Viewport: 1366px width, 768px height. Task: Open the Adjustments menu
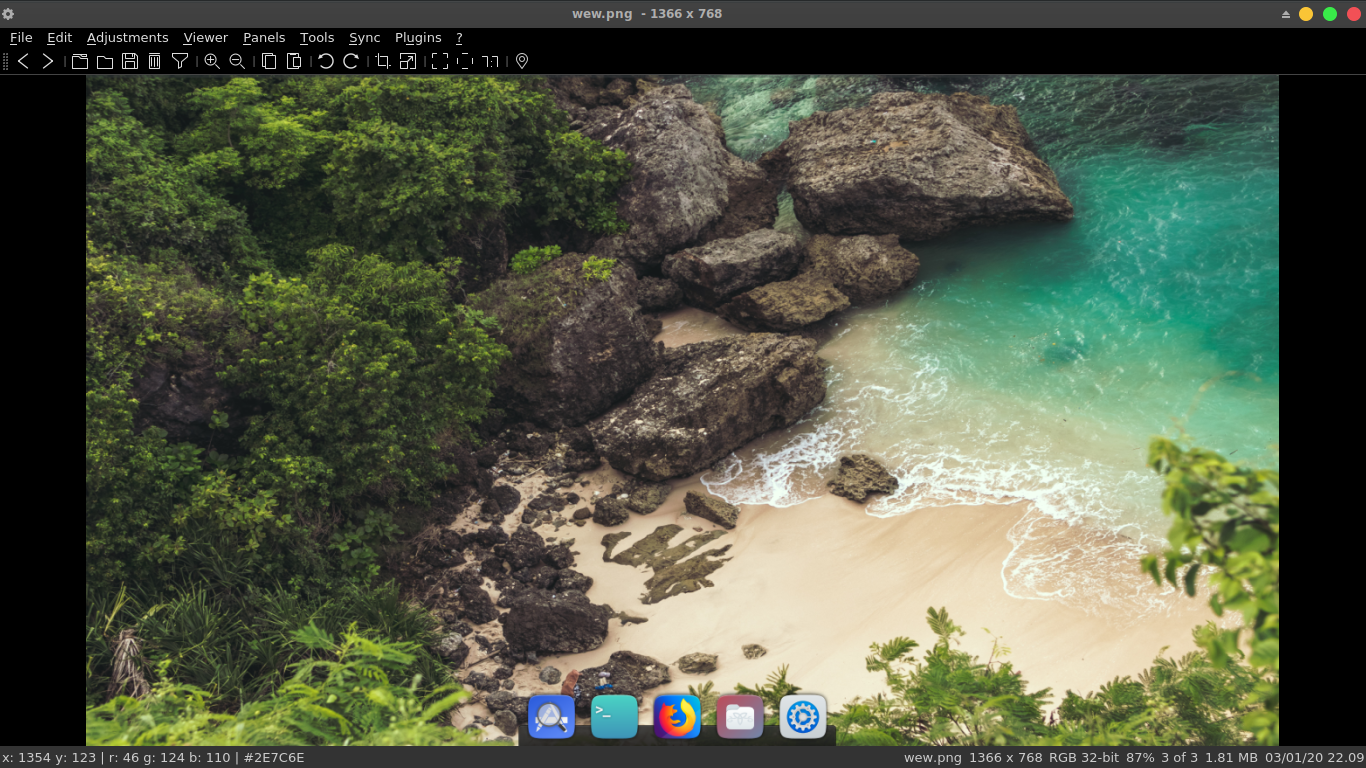tap(127, 37)
